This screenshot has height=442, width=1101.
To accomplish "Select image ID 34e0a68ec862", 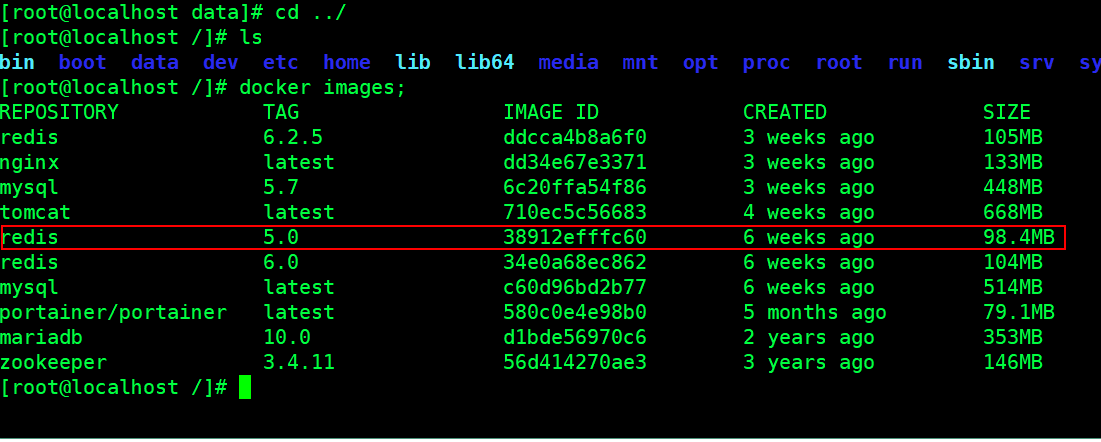I will (x=575, y=263).
